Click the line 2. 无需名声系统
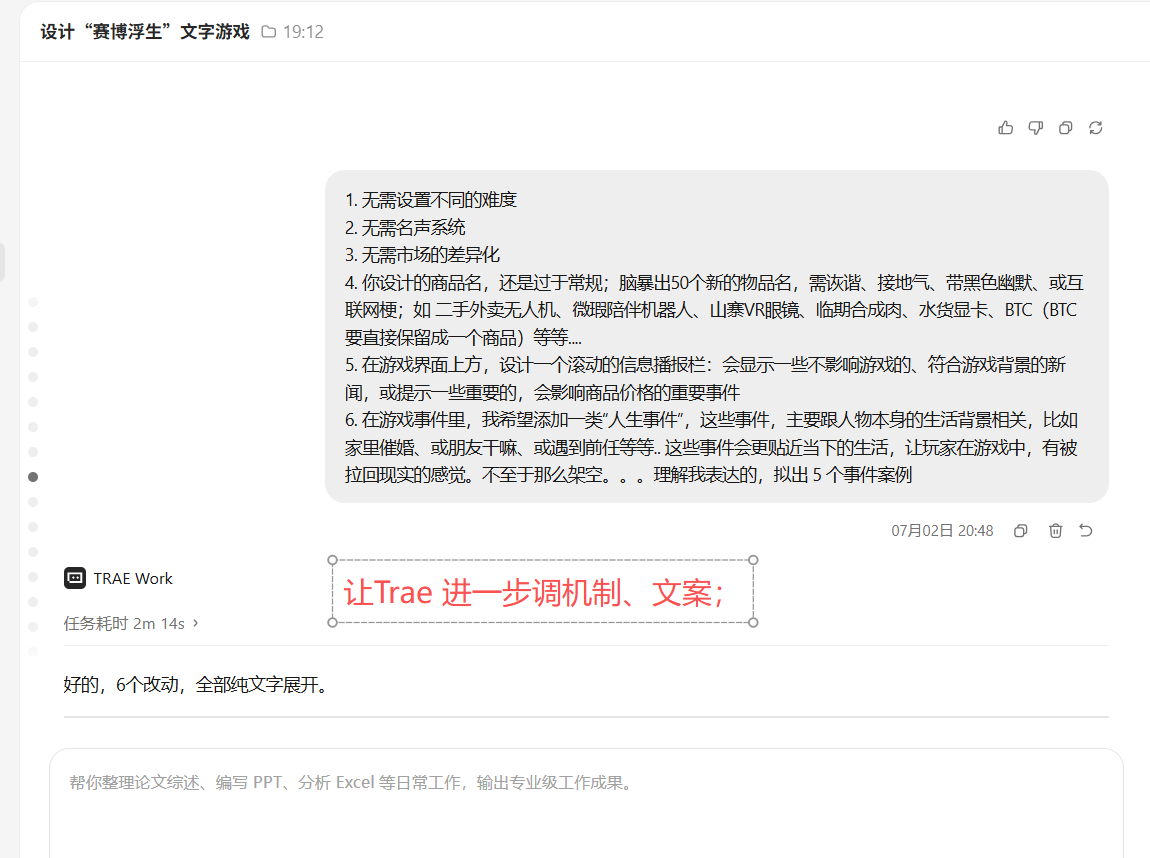The width and height of the screenshot is (1150, 858). coord(406,228)
